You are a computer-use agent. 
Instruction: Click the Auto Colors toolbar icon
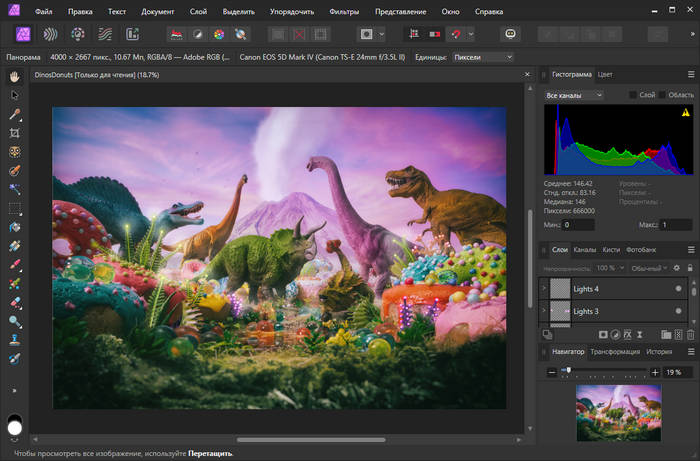219,34
